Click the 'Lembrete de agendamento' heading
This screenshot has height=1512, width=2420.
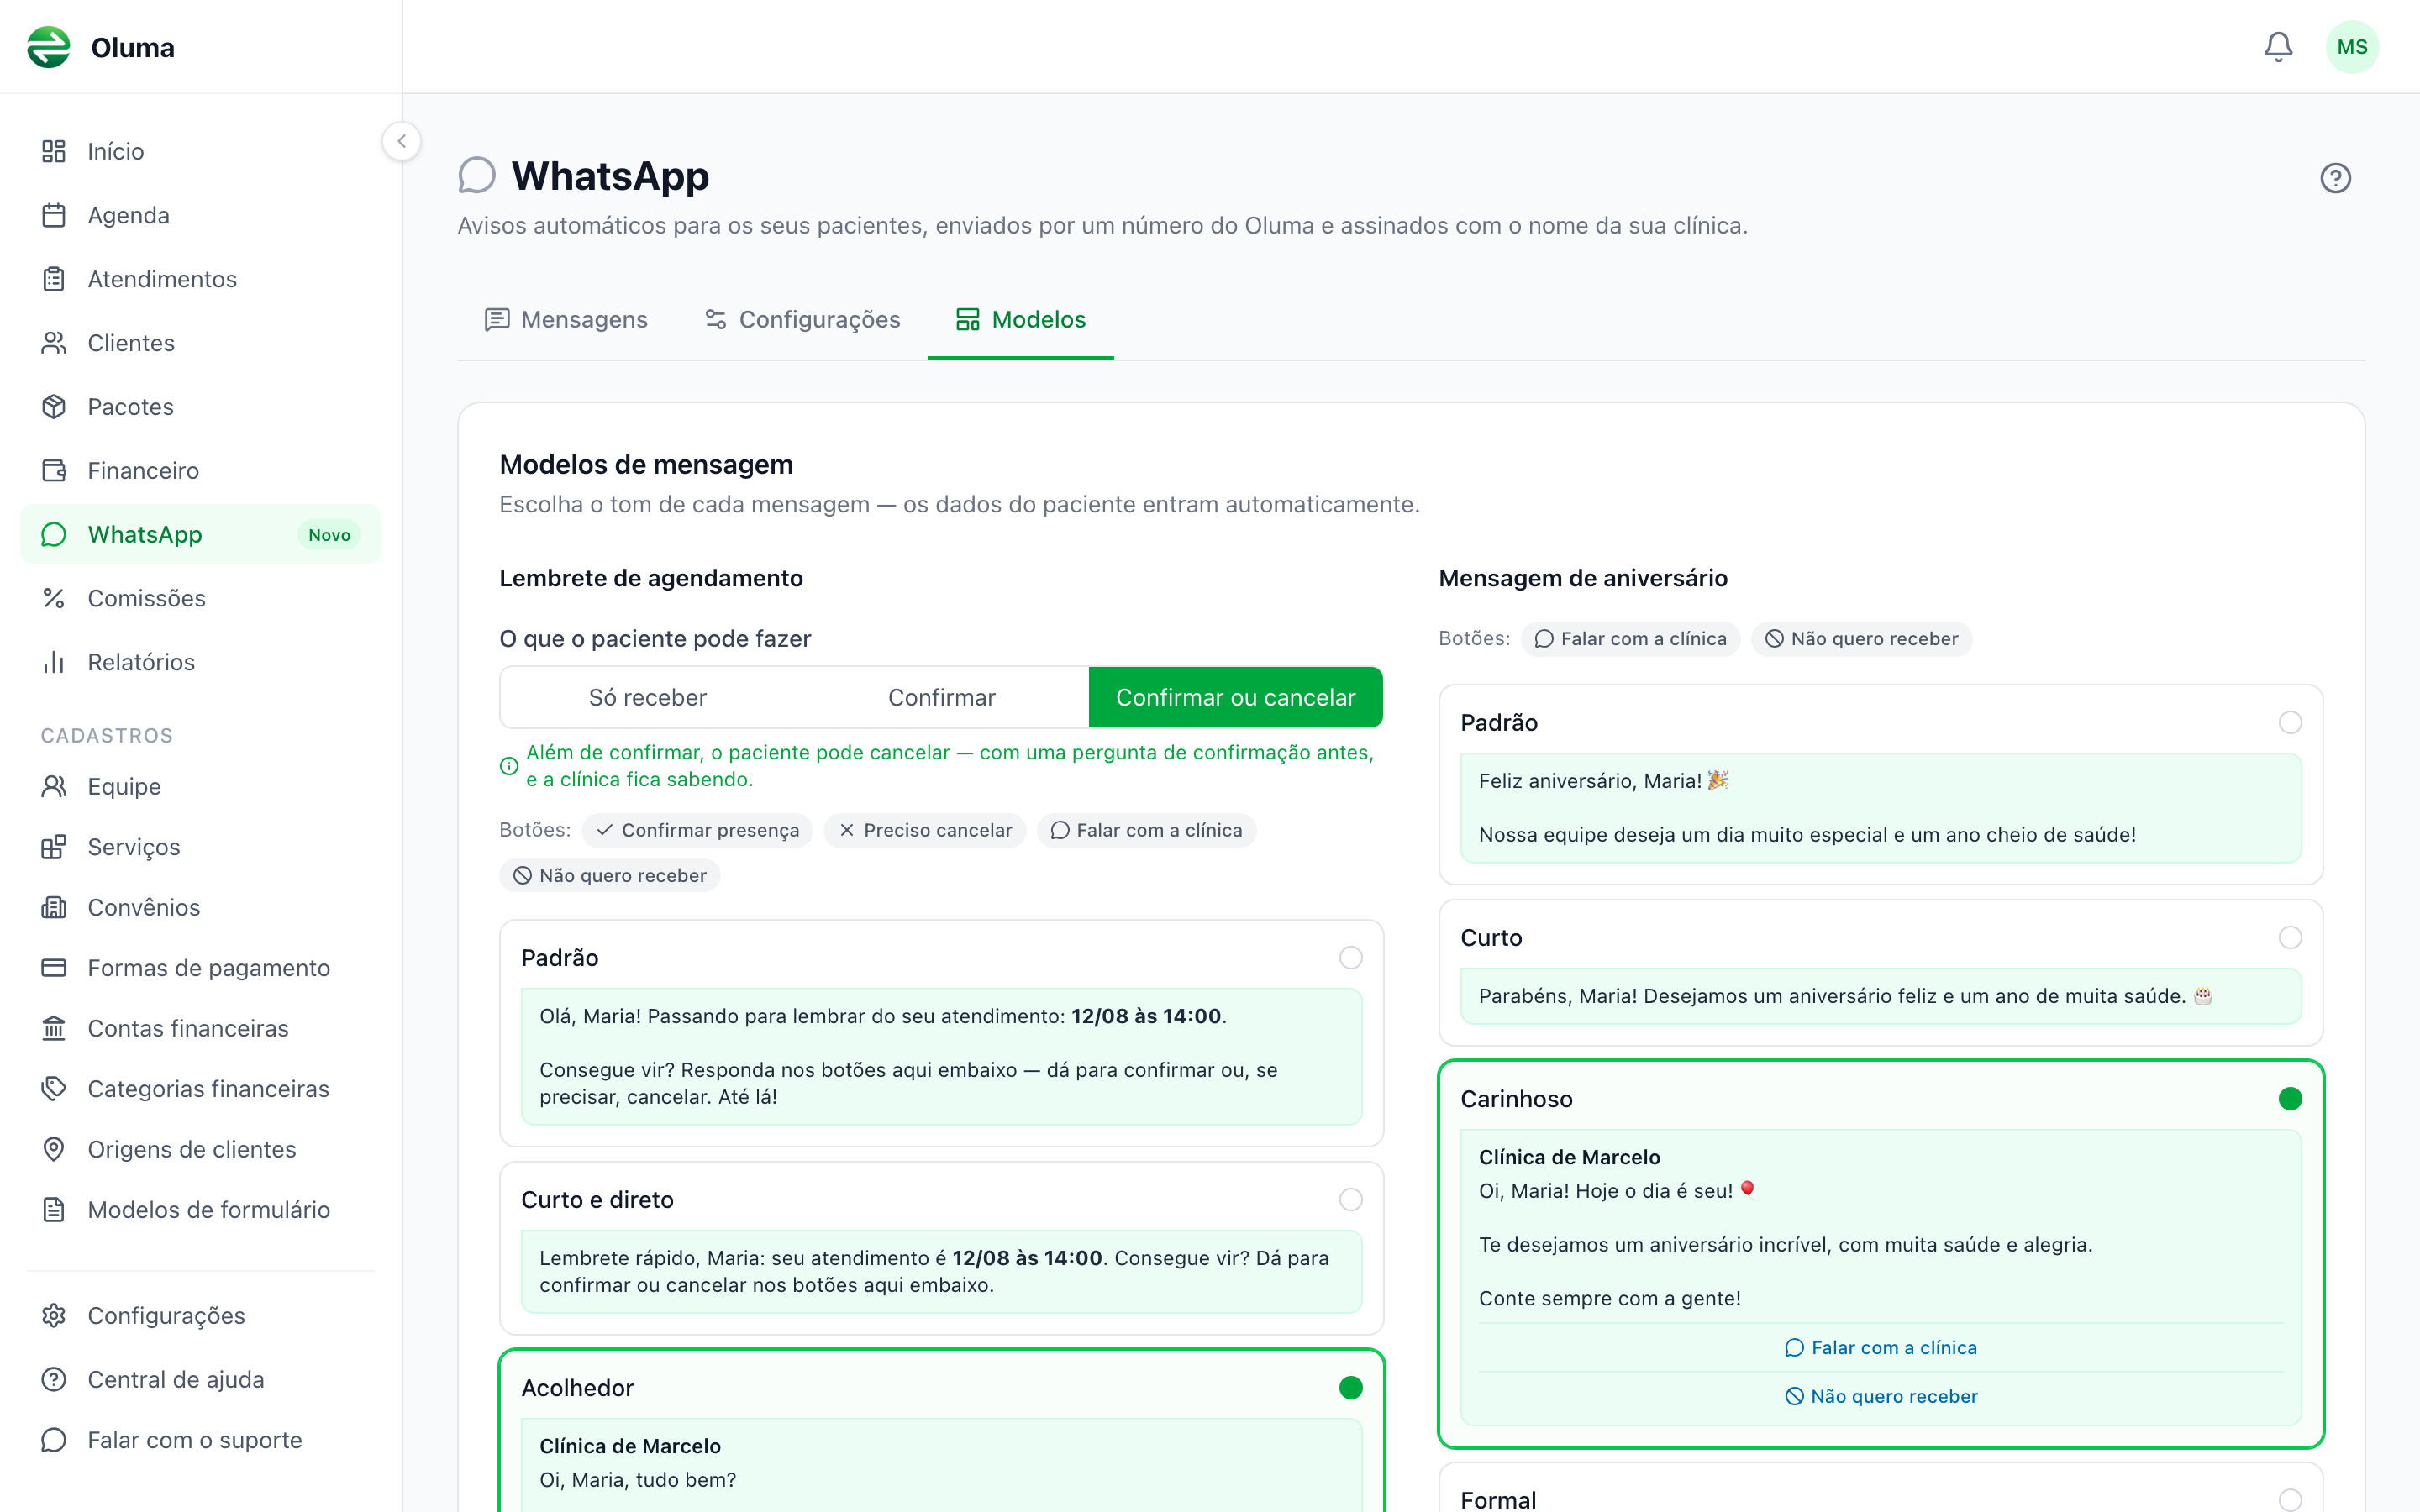651,578
